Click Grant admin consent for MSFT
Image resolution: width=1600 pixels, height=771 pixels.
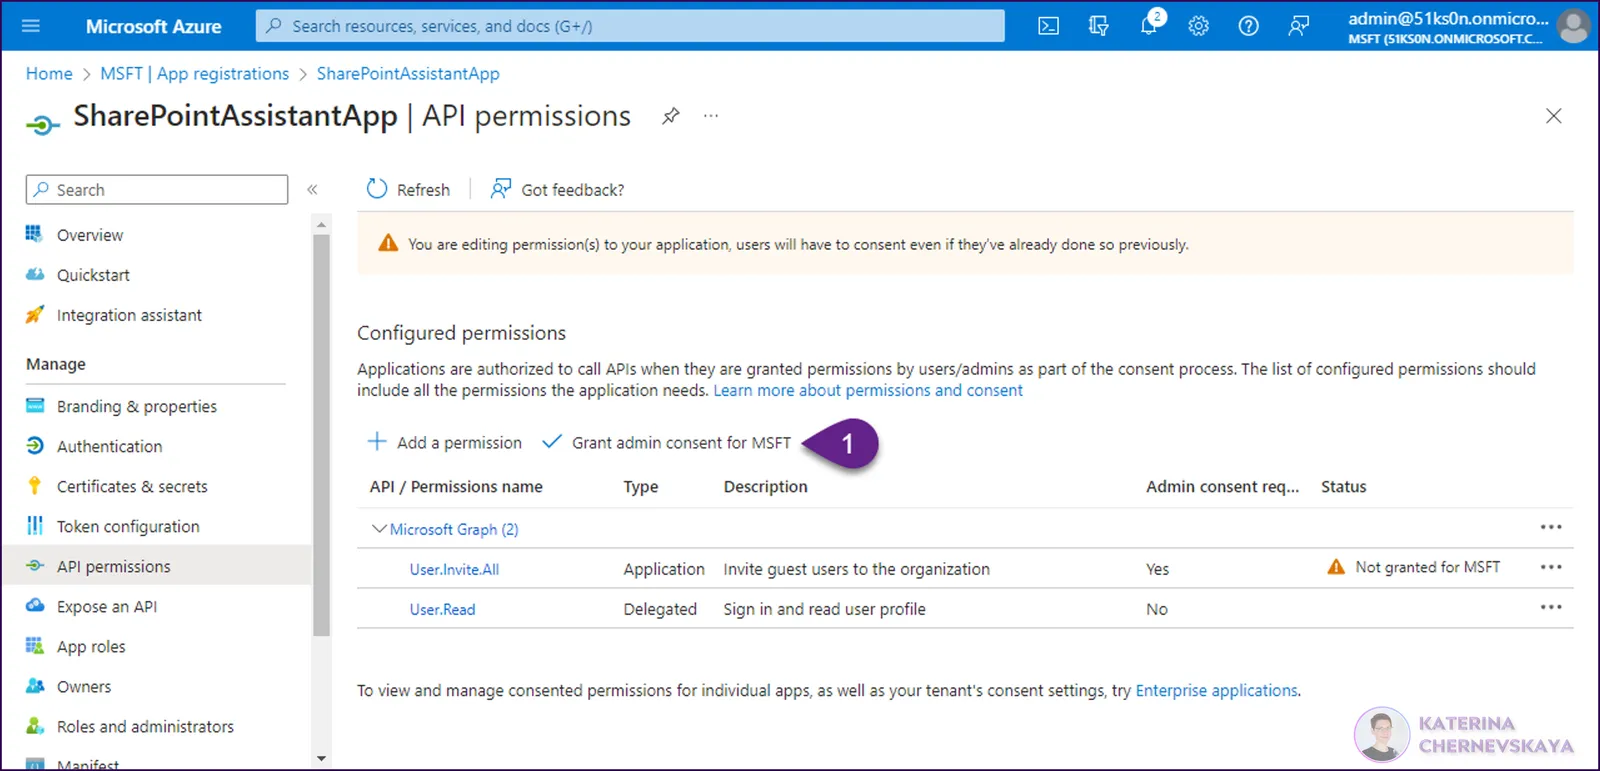[x=666, y=442]
